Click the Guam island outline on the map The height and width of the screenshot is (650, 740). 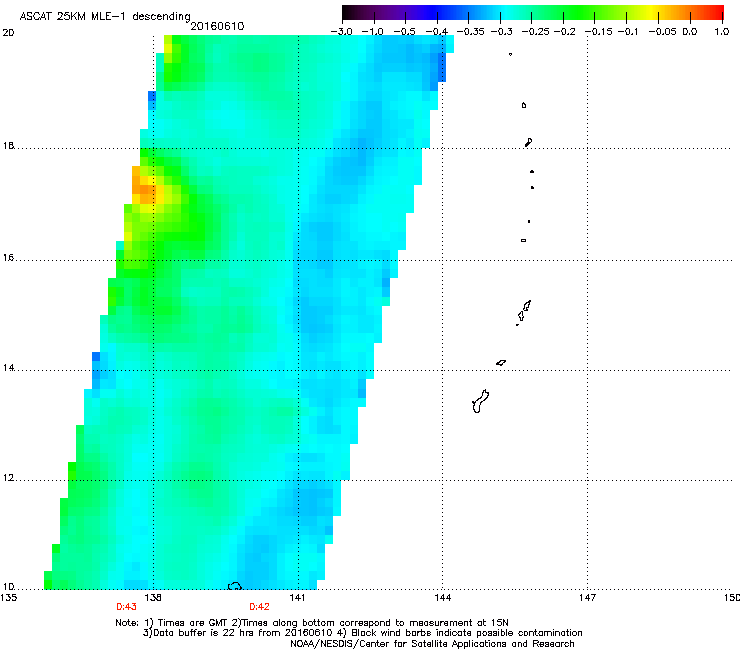[480, 402]
